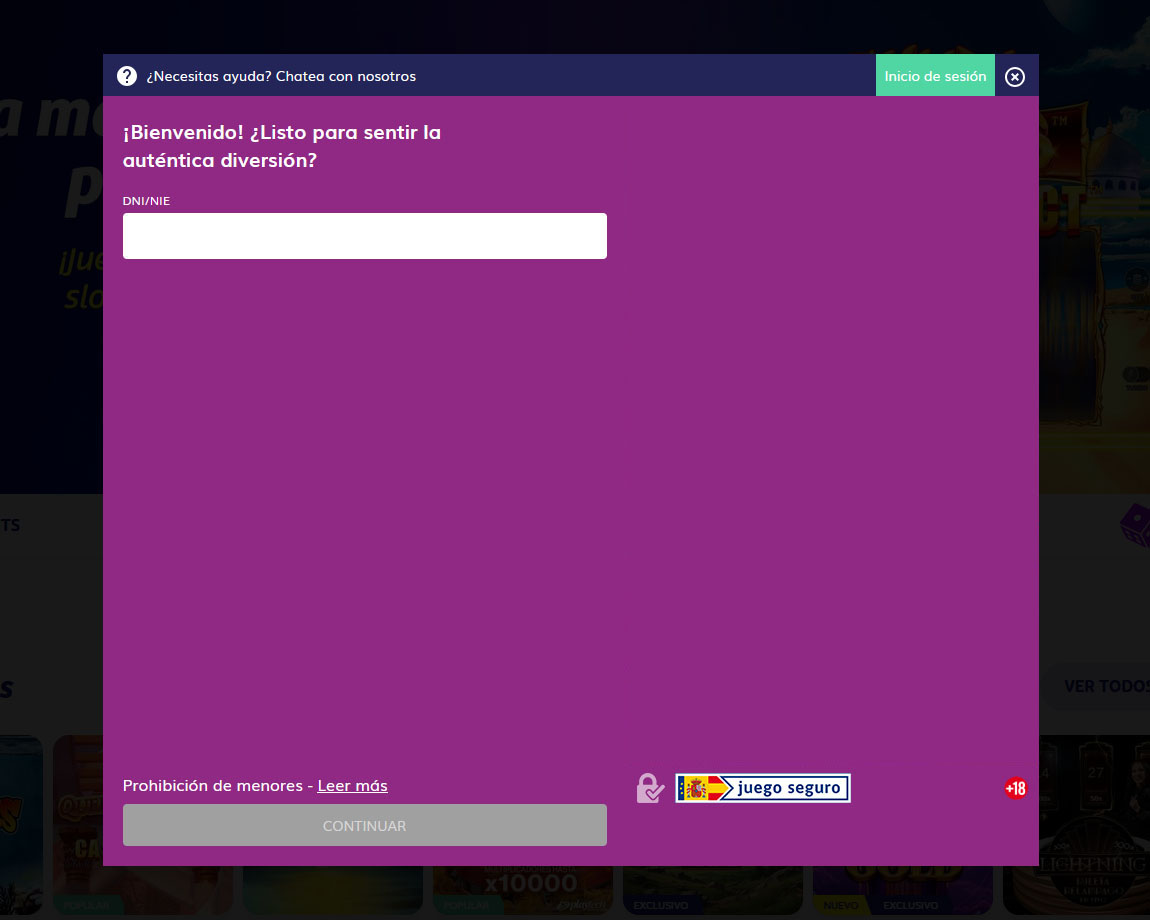
Task: Click the red +18 age restriction icon
Action: point(1015,788)
